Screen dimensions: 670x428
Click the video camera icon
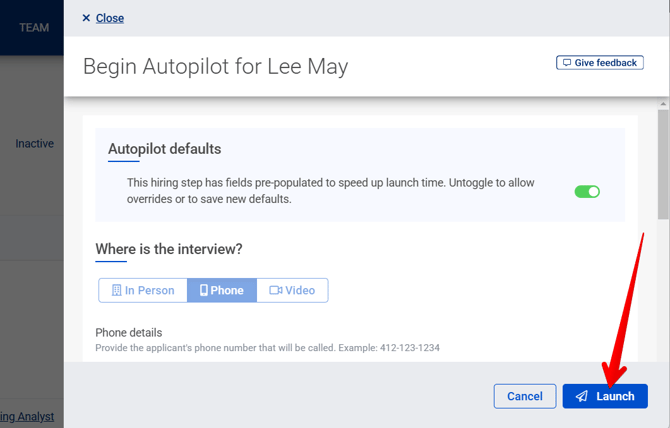(275, 291)
